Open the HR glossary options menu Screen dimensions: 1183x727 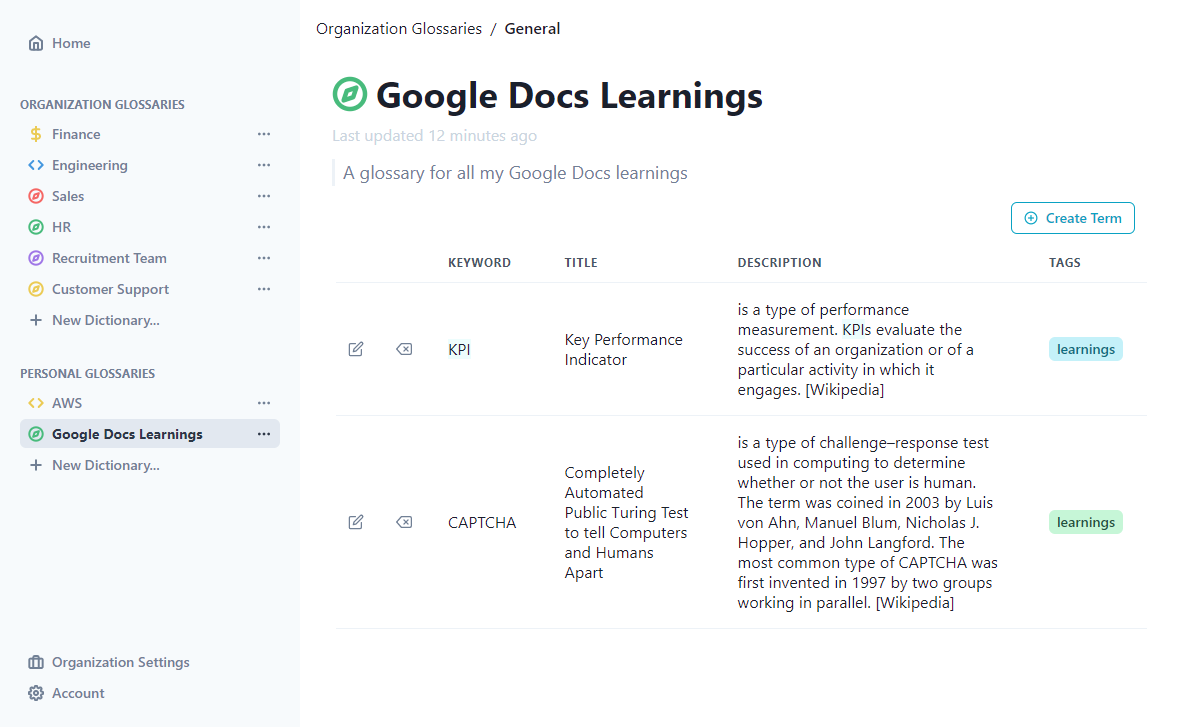[x=263, y=227]
